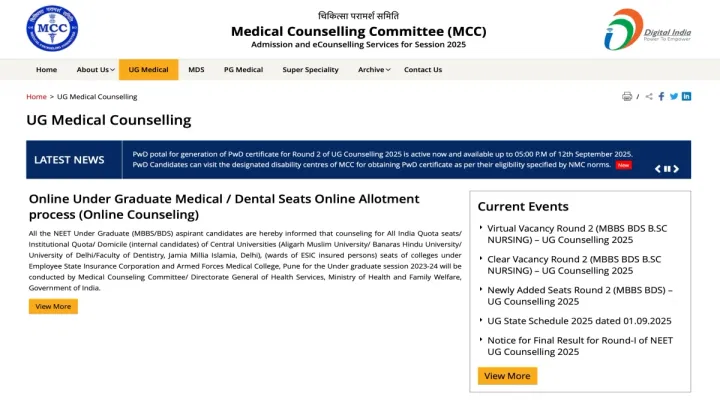Share page on Facebook
The width and height of the screenshot is (720, 400).
pyautogui.click(x=661, y=97)
